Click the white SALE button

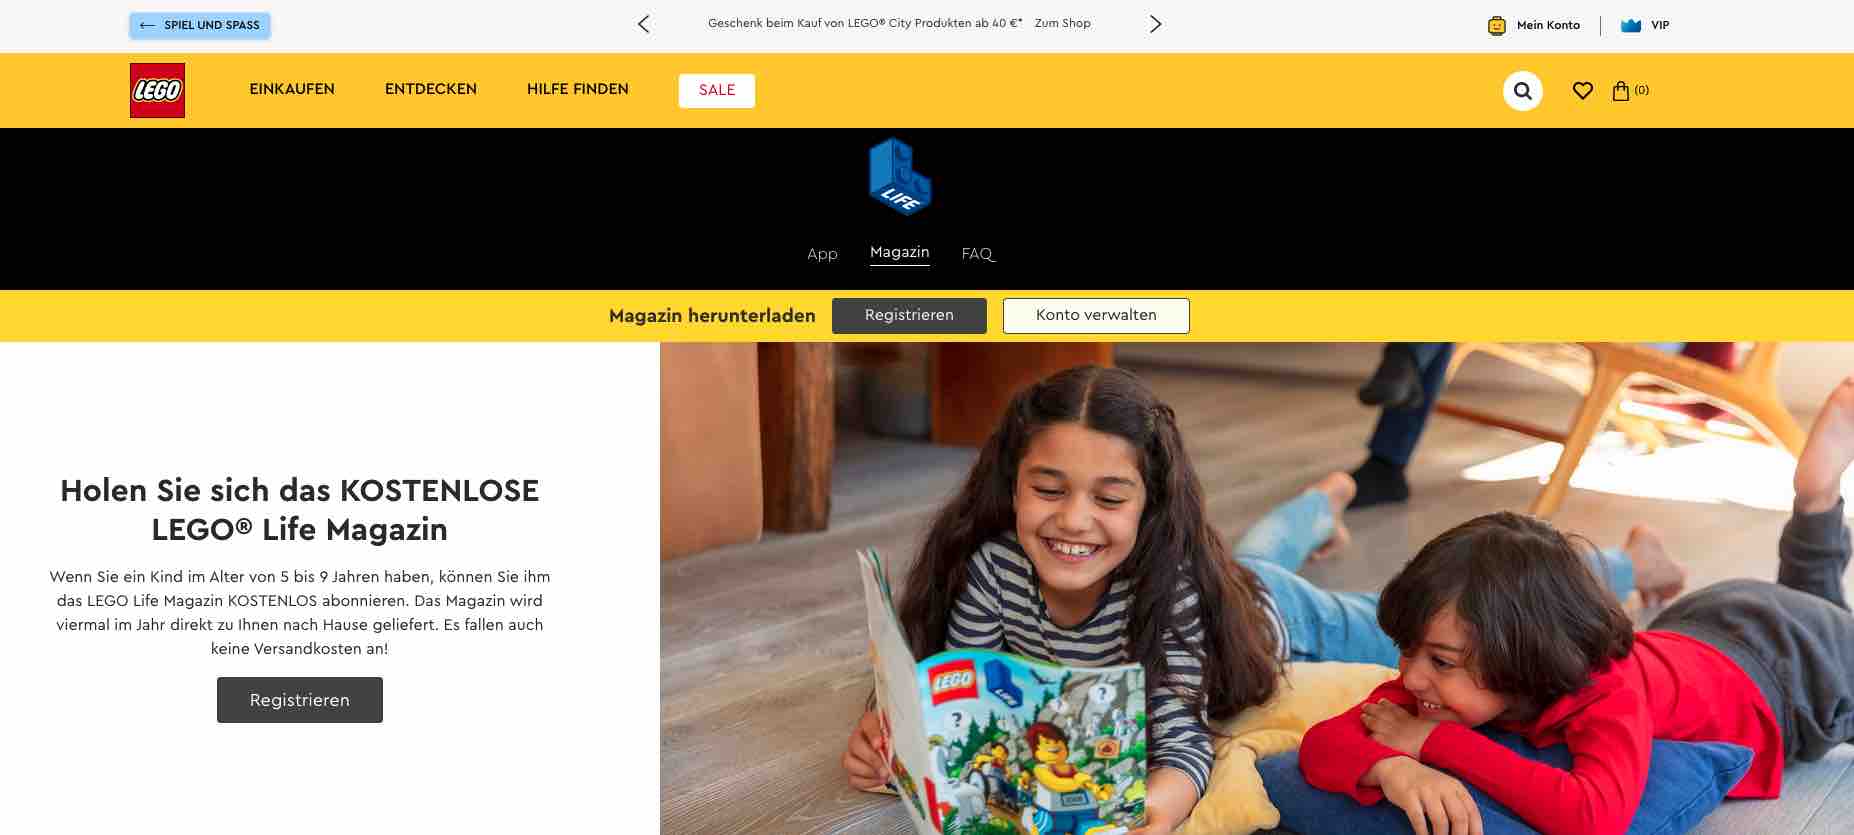(x=717, y=90)
